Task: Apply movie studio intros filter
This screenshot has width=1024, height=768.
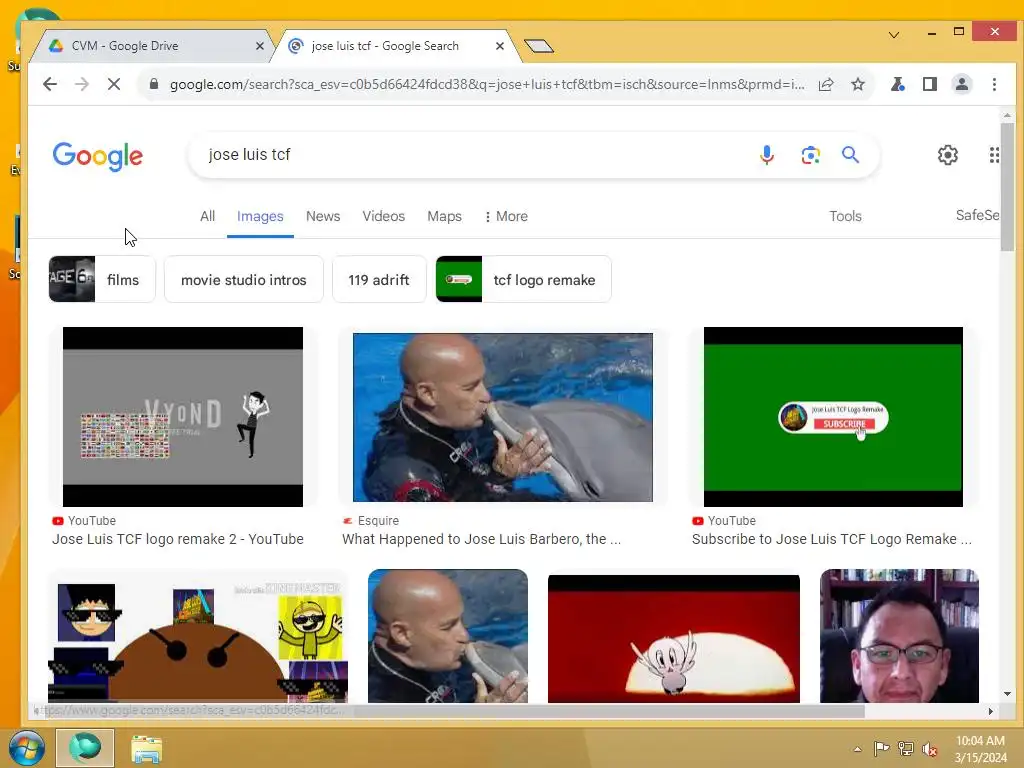Action: pos(244,280)
